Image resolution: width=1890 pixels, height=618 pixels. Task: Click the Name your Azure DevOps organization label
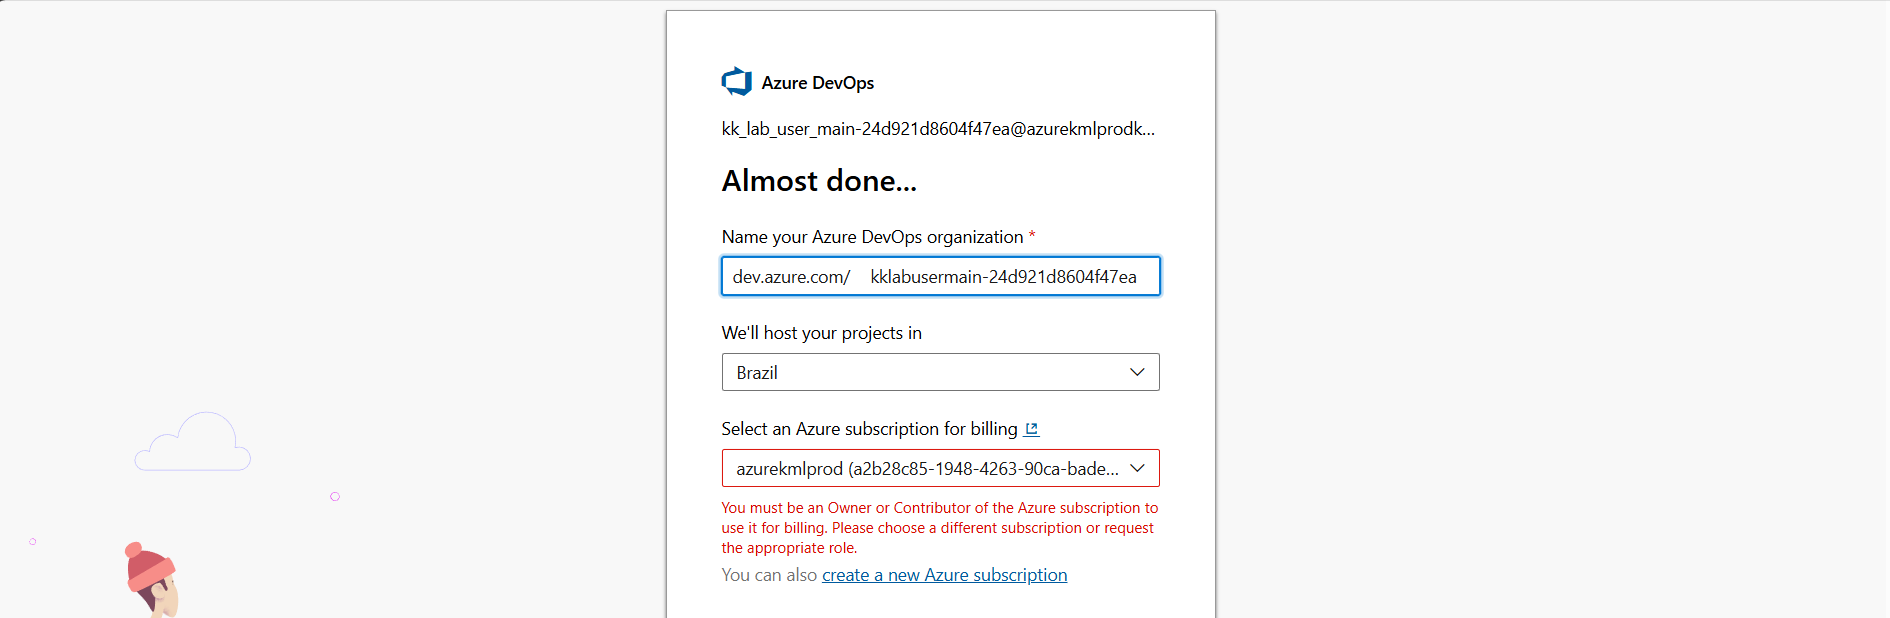(x=872, y=237)
